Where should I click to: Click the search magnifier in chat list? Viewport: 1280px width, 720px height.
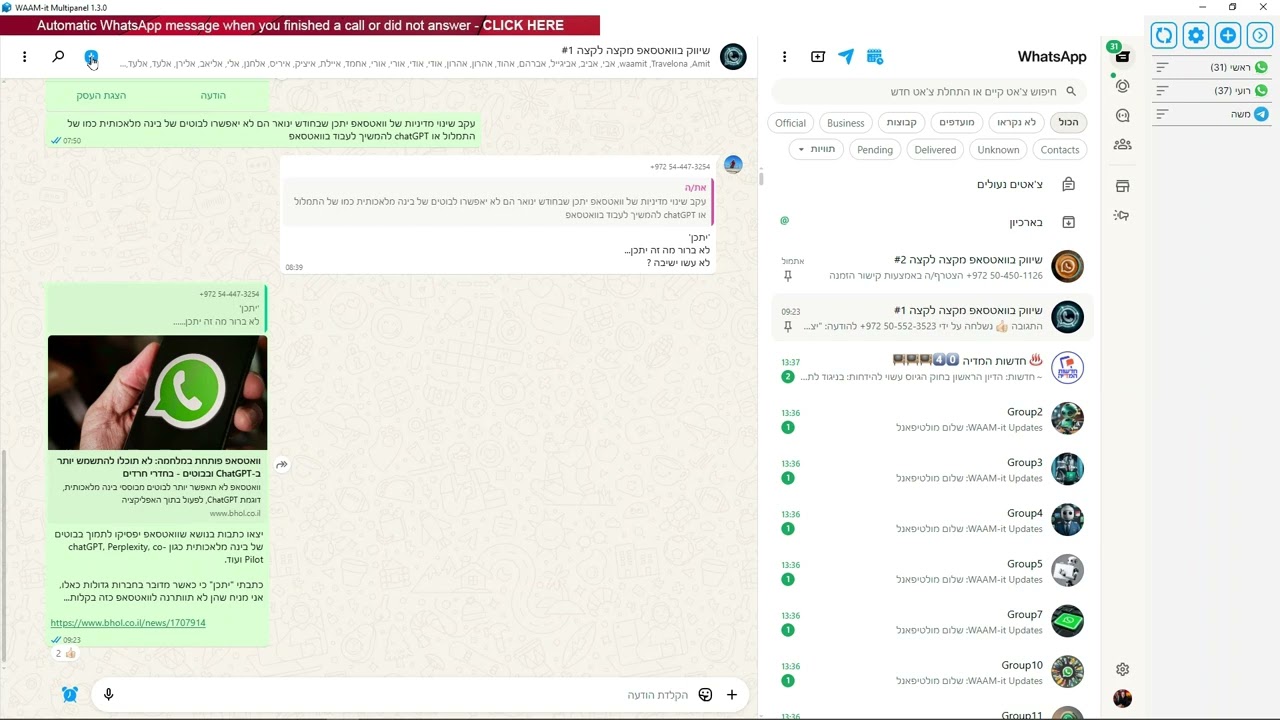1071,92
